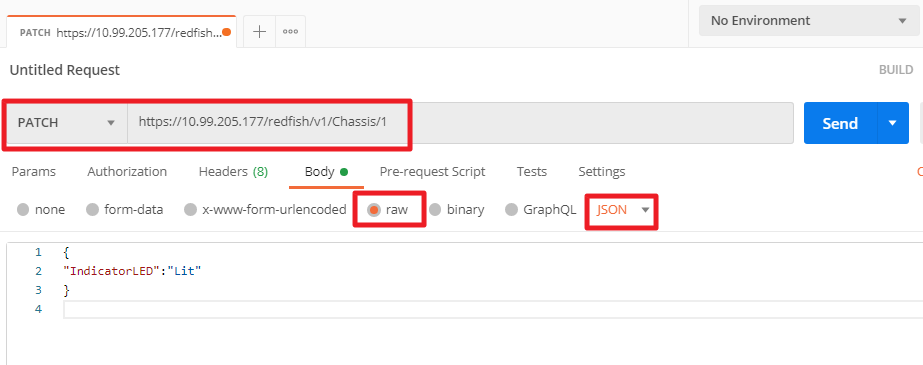Open the Authorization tab
The image size is (923, 365).
127,172
